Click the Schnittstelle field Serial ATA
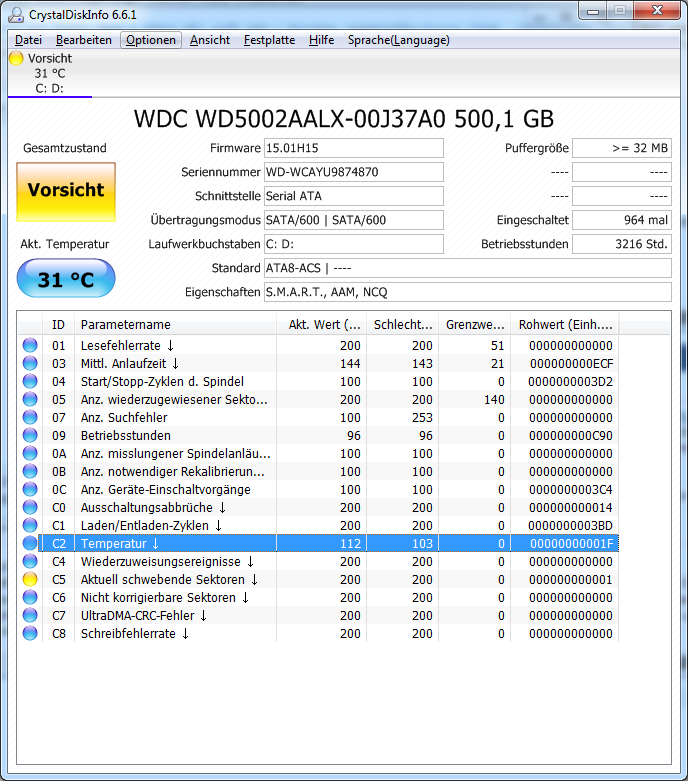The width and height of the screenshot is (688, 781). (x=354, y=196)
